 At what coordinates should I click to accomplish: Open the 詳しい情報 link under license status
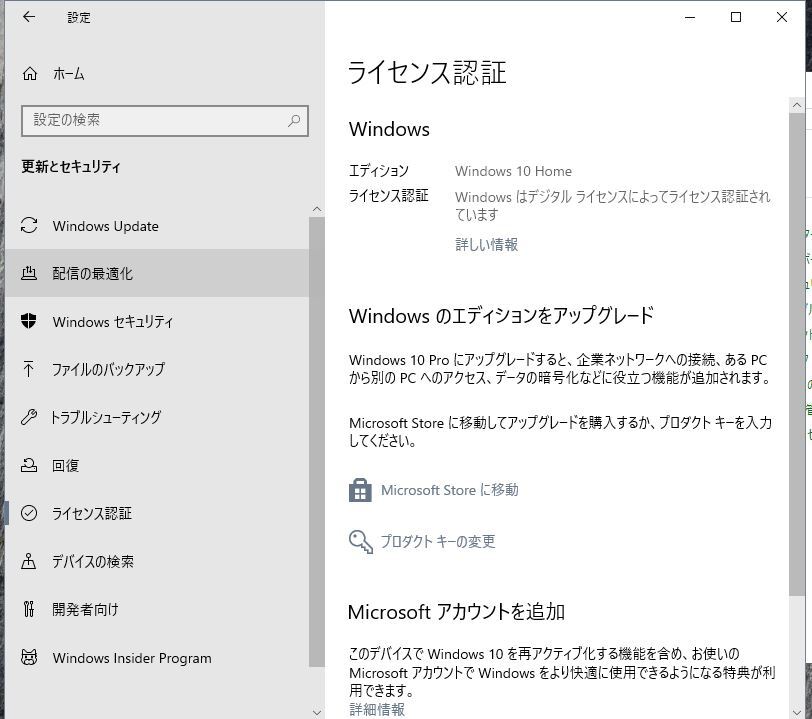tap(486, 244)
